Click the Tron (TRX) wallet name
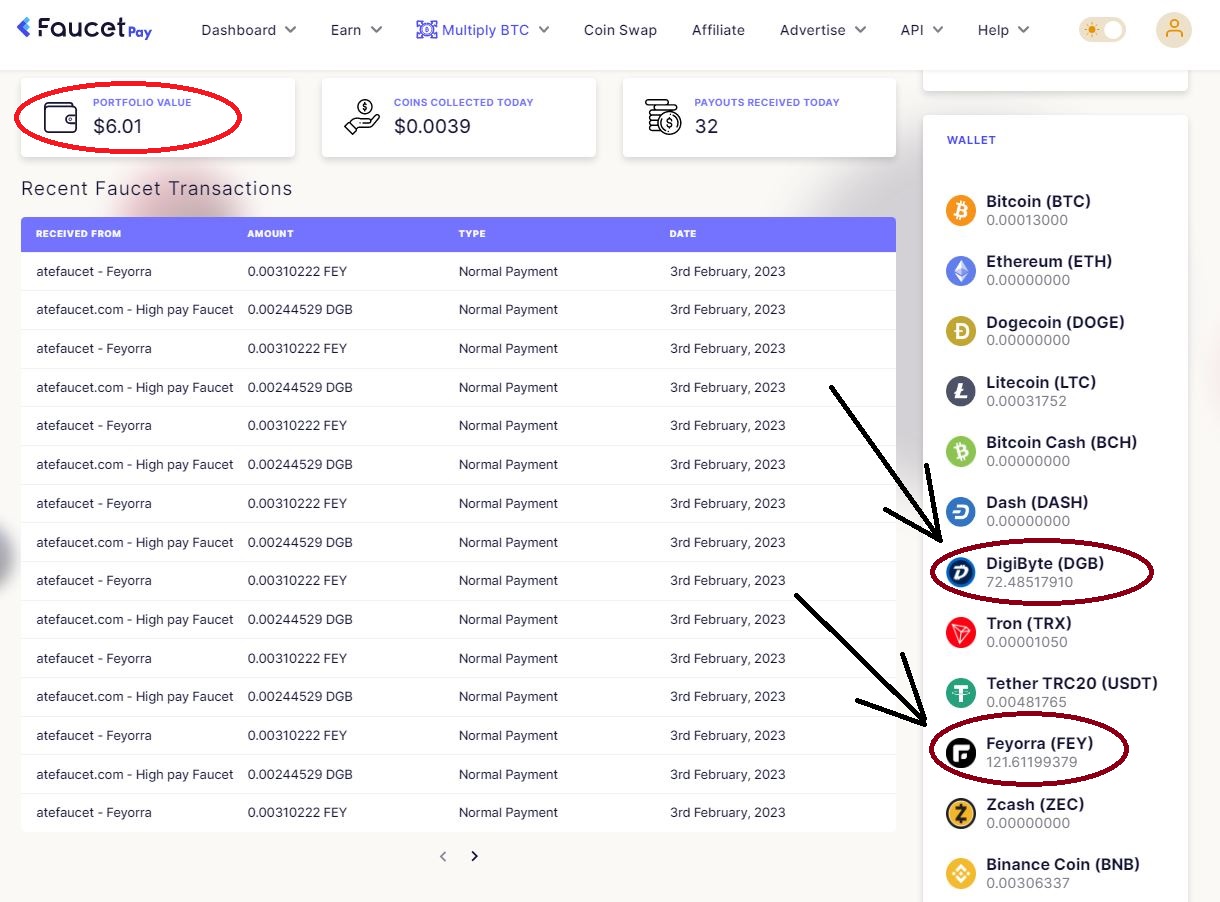1220x902 pixels. coord(1029,623)
